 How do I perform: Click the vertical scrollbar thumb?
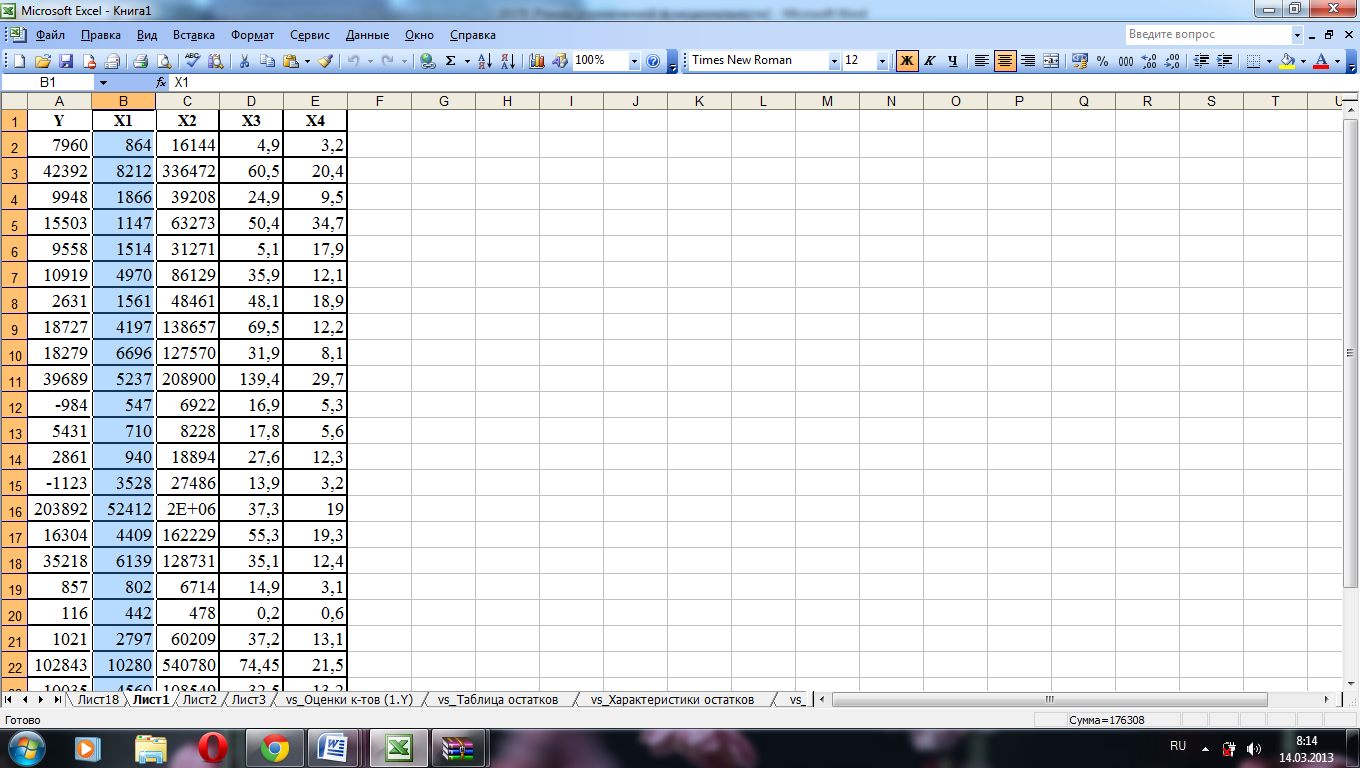1350,351
